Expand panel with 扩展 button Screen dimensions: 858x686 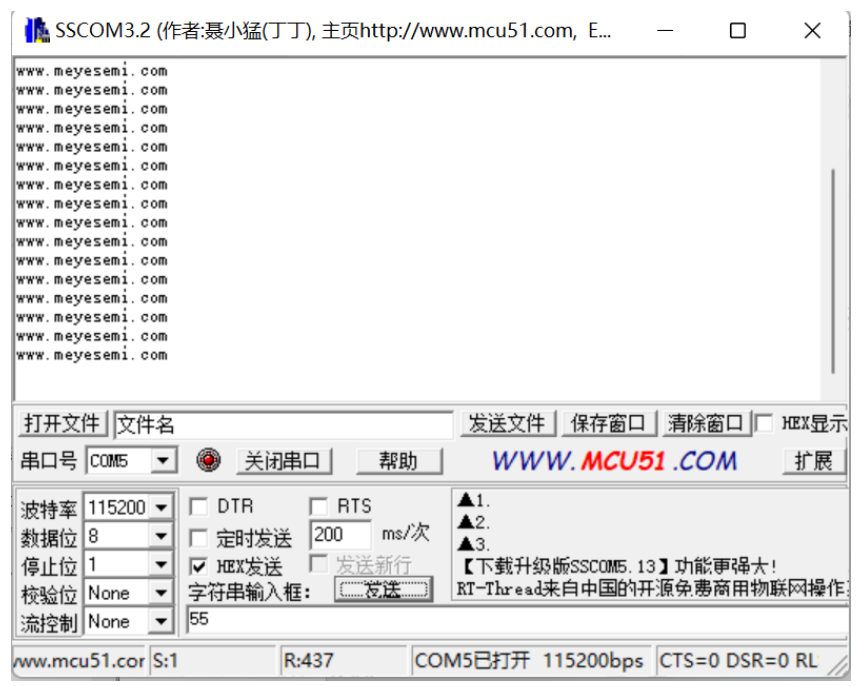pyautogui.click(x=814, y=461)
